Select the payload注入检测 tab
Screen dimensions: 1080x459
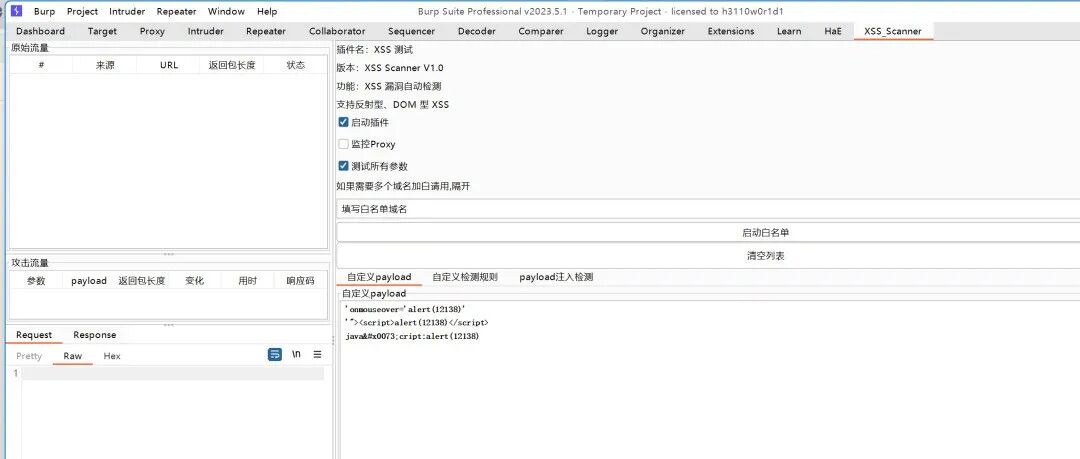[x=556, y=277]
